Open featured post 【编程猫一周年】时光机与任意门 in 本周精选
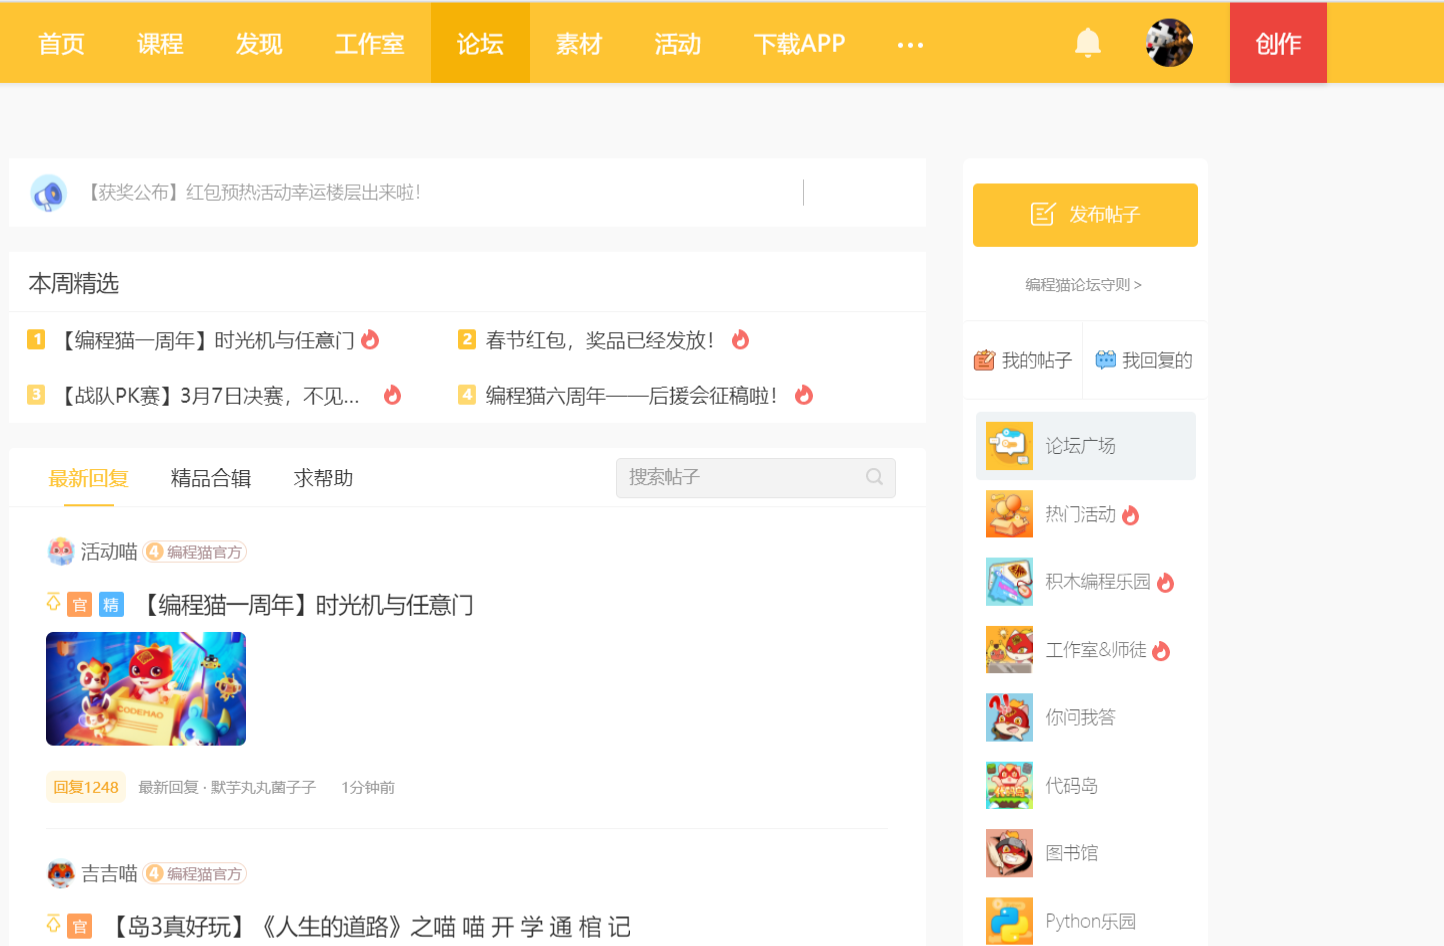 205,341
